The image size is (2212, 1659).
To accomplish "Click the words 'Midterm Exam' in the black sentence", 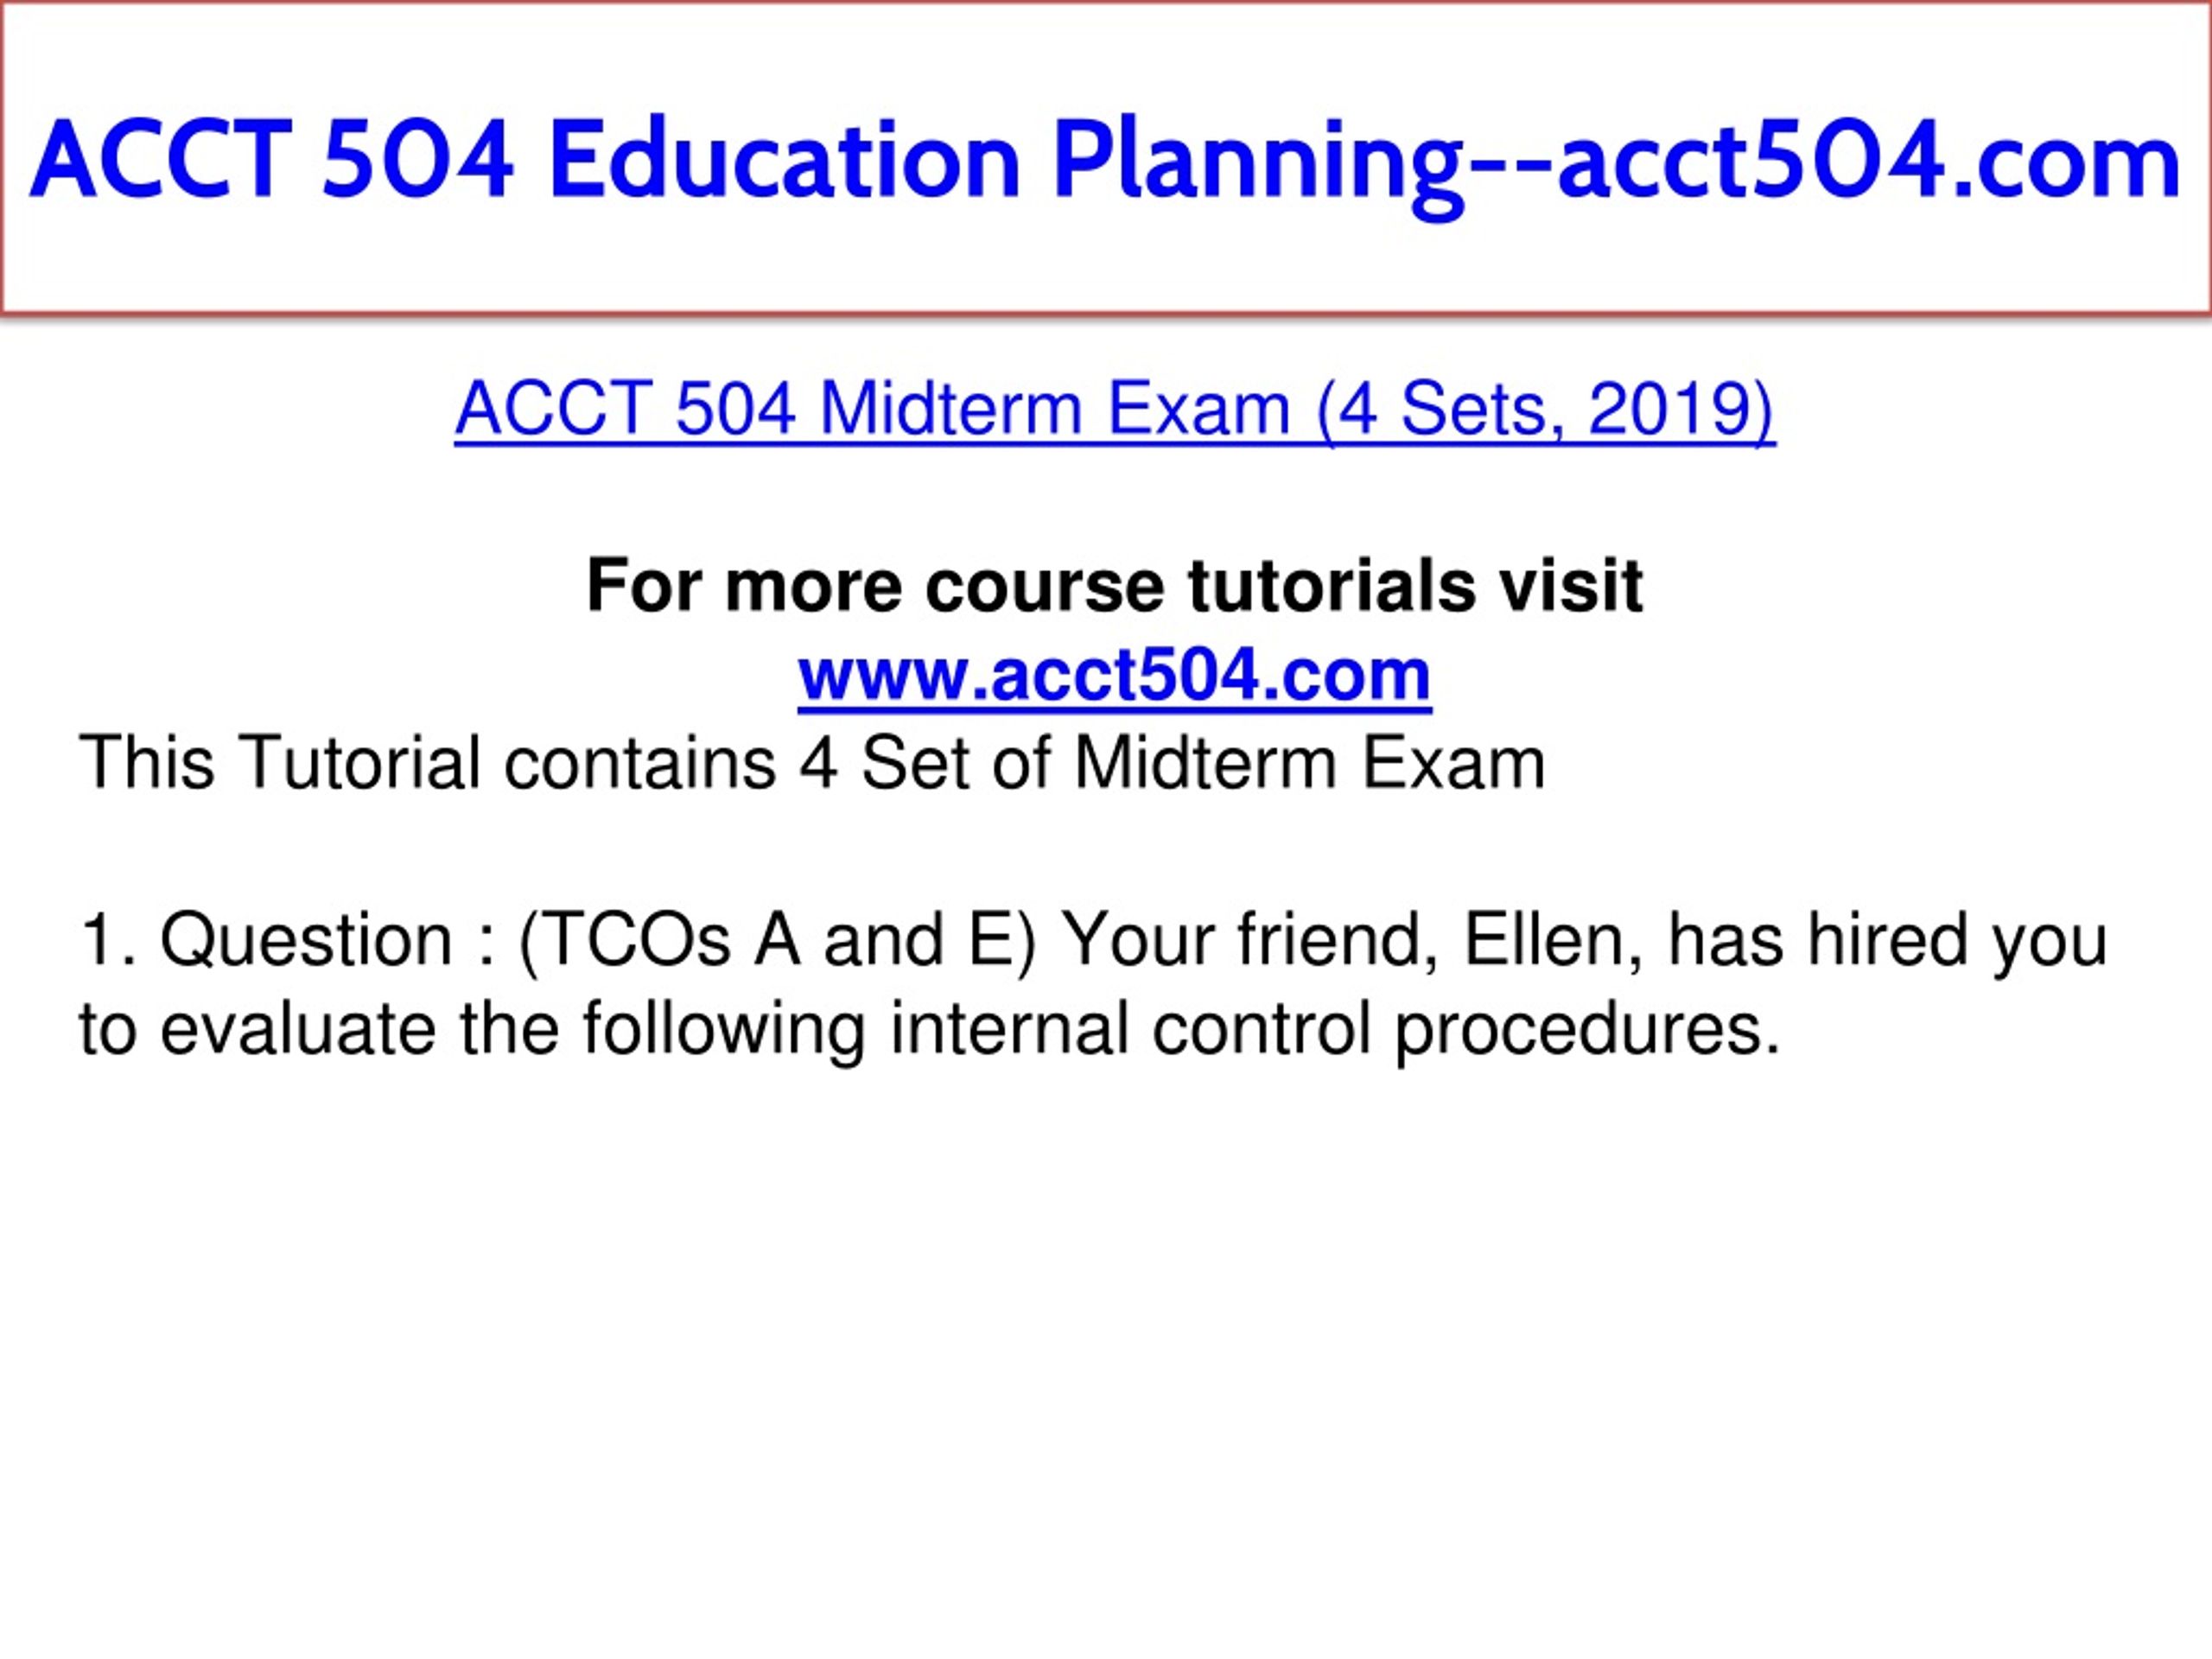I will tap(1310, 763).
